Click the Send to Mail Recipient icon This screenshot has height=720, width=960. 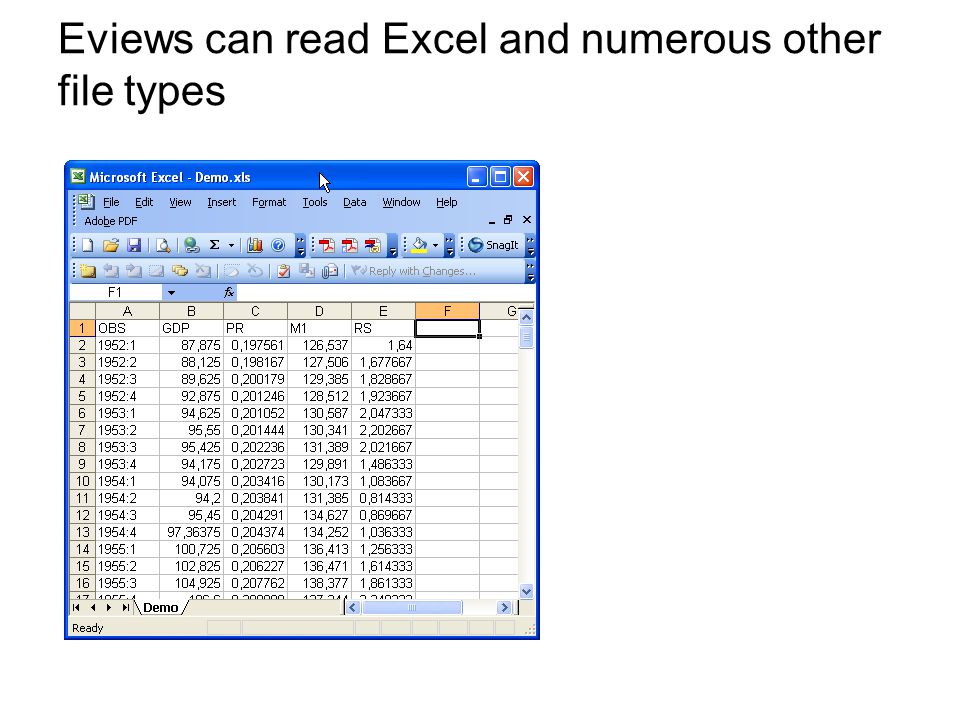[x=330, y=271]
